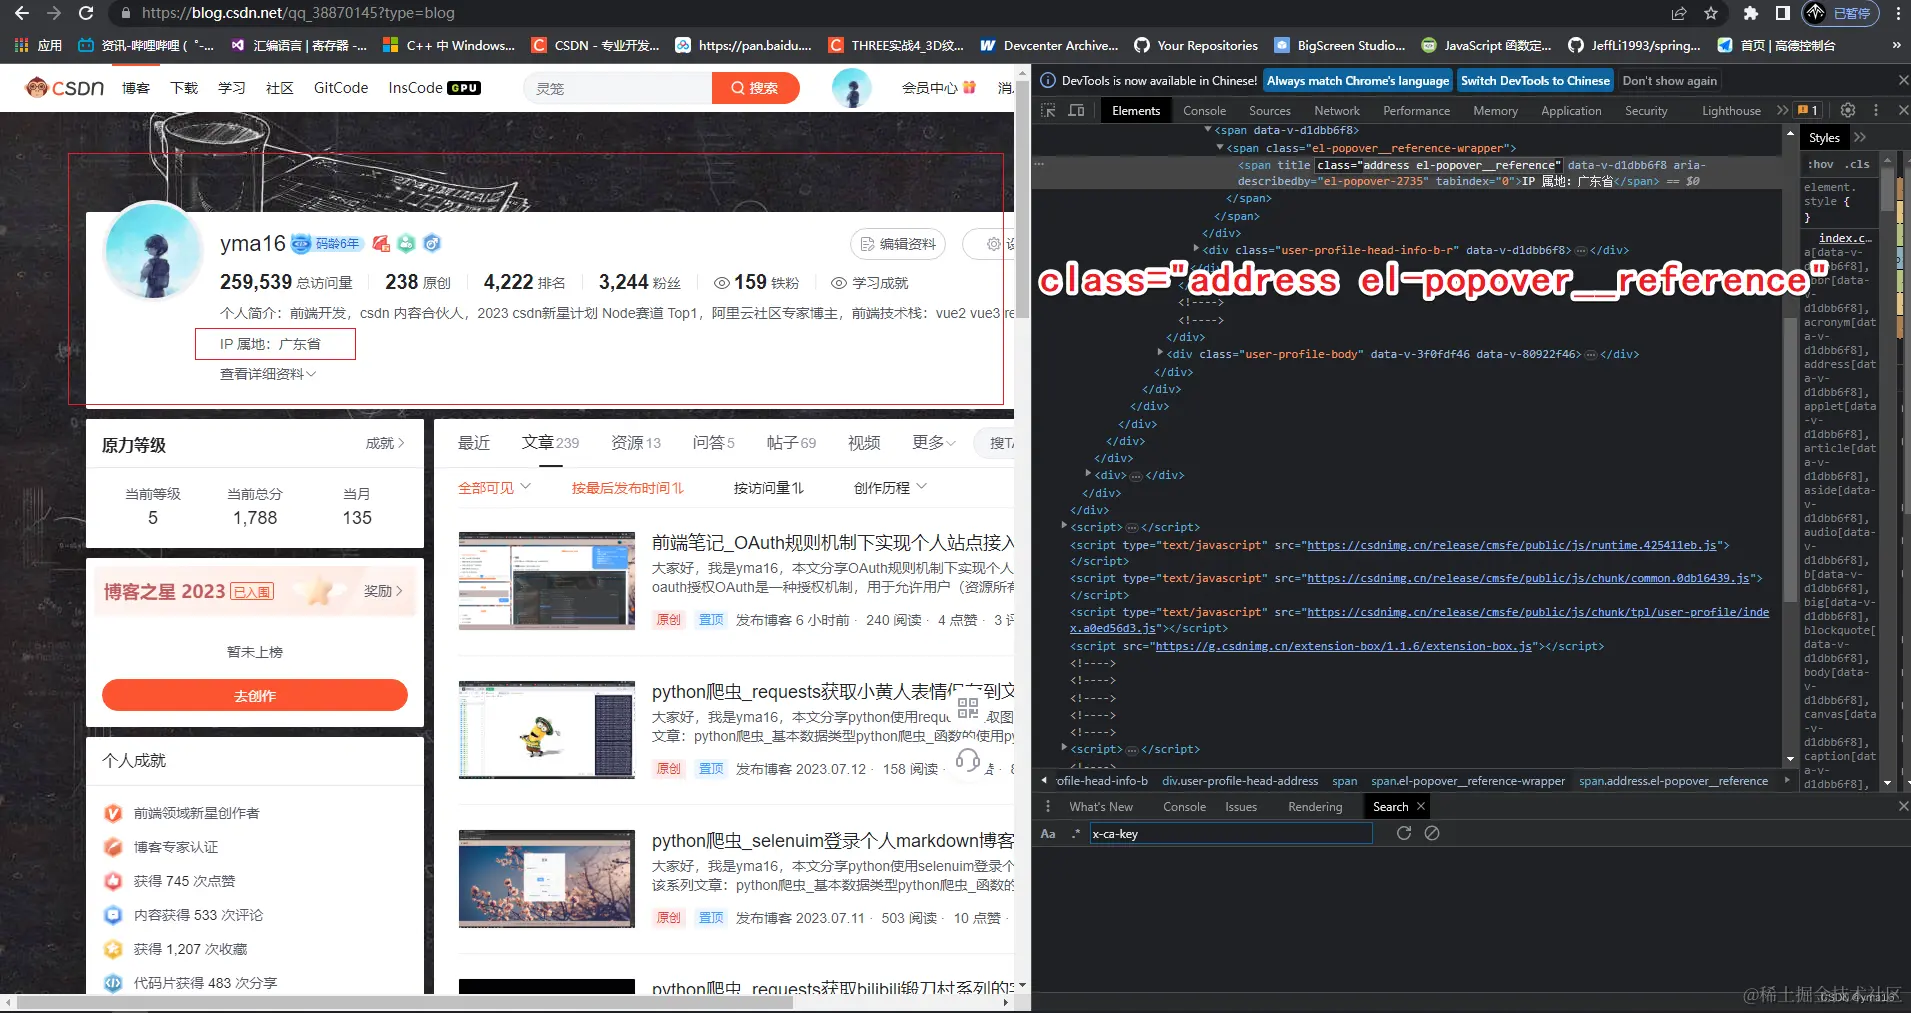Choose Always match Chrome's language
Screen dimensions: 1911x1013
(x=1357, y=80)
